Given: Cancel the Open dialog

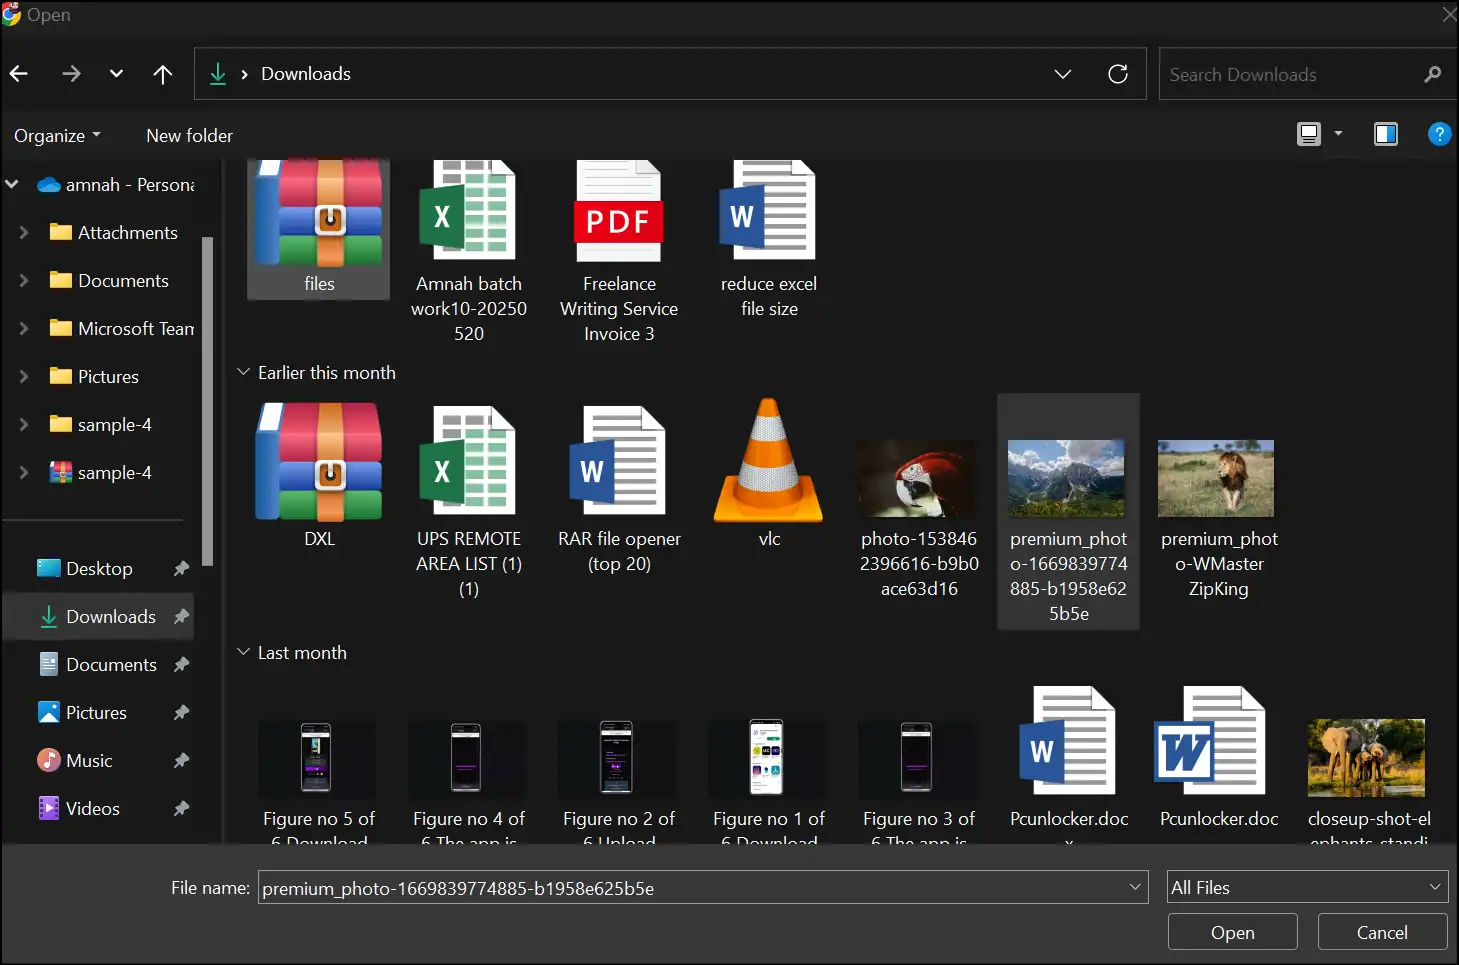Looking at the screenshot, I should pos(1382,932).
